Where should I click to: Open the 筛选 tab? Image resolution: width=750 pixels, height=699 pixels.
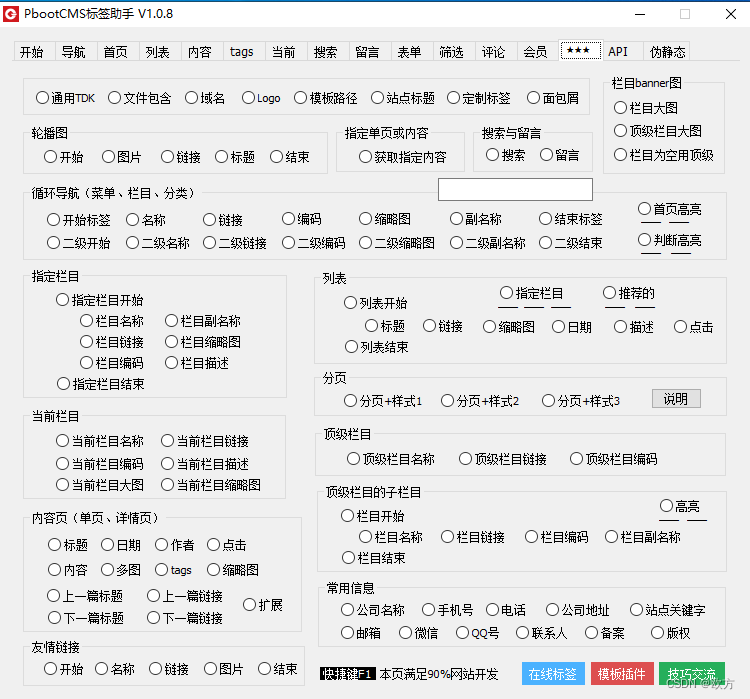coord(452,52)
